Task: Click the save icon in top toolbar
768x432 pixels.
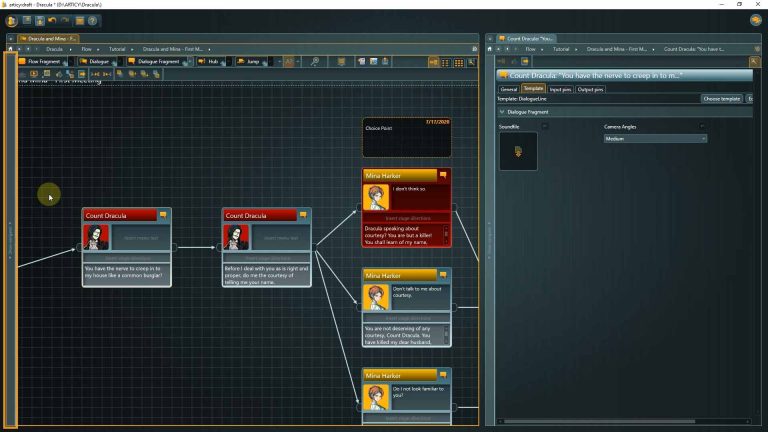Action: pos(40,21)
